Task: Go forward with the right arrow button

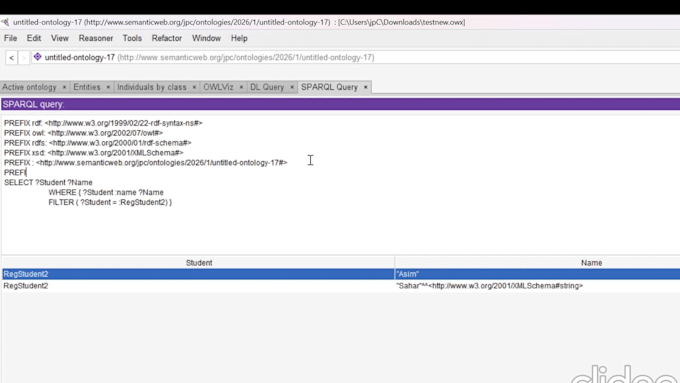Action: 24,58
